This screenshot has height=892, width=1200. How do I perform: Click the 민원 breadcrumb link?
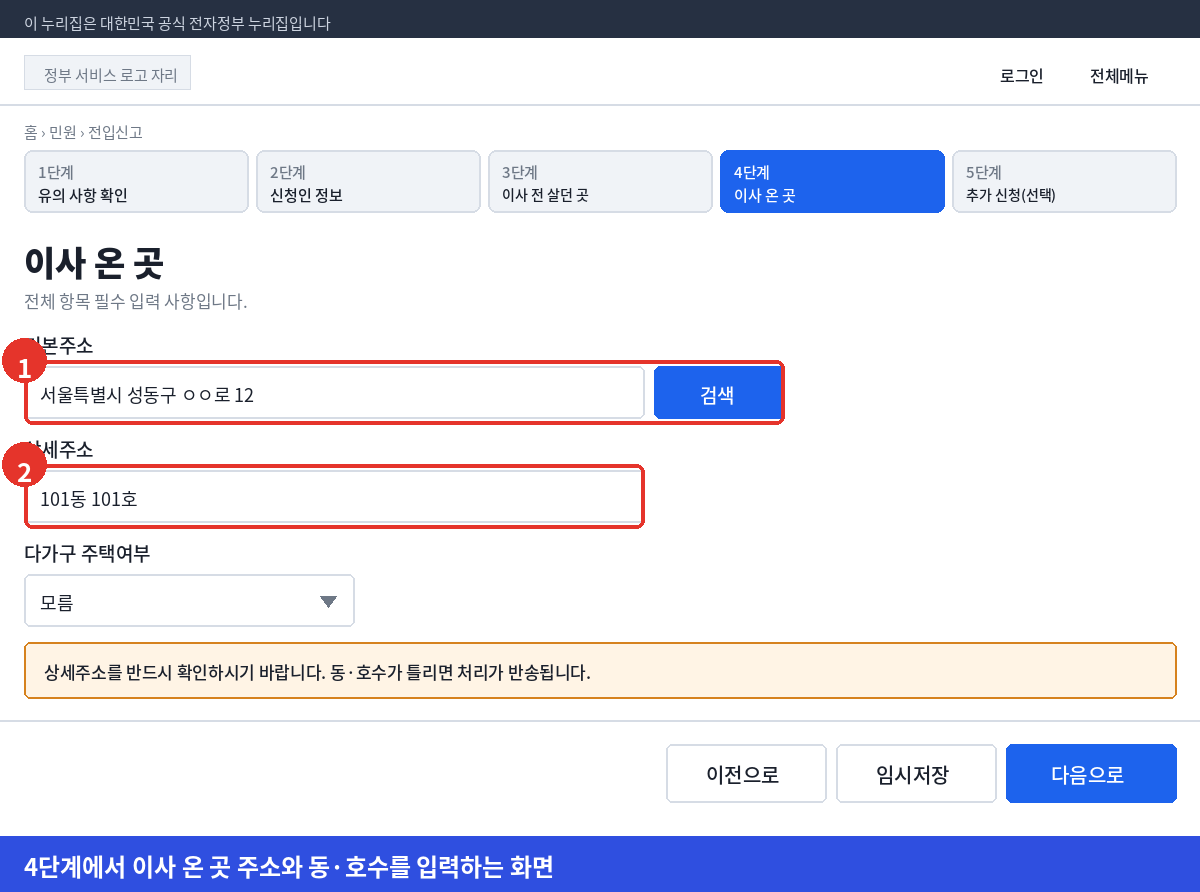[x=62, y=132]
